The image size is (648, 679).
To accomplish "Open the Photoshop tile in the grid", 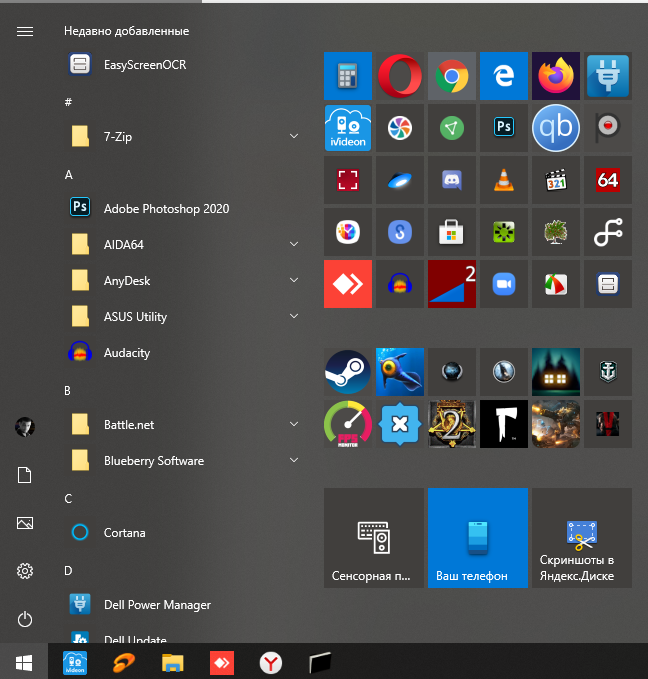I will (x=504, y=128).
